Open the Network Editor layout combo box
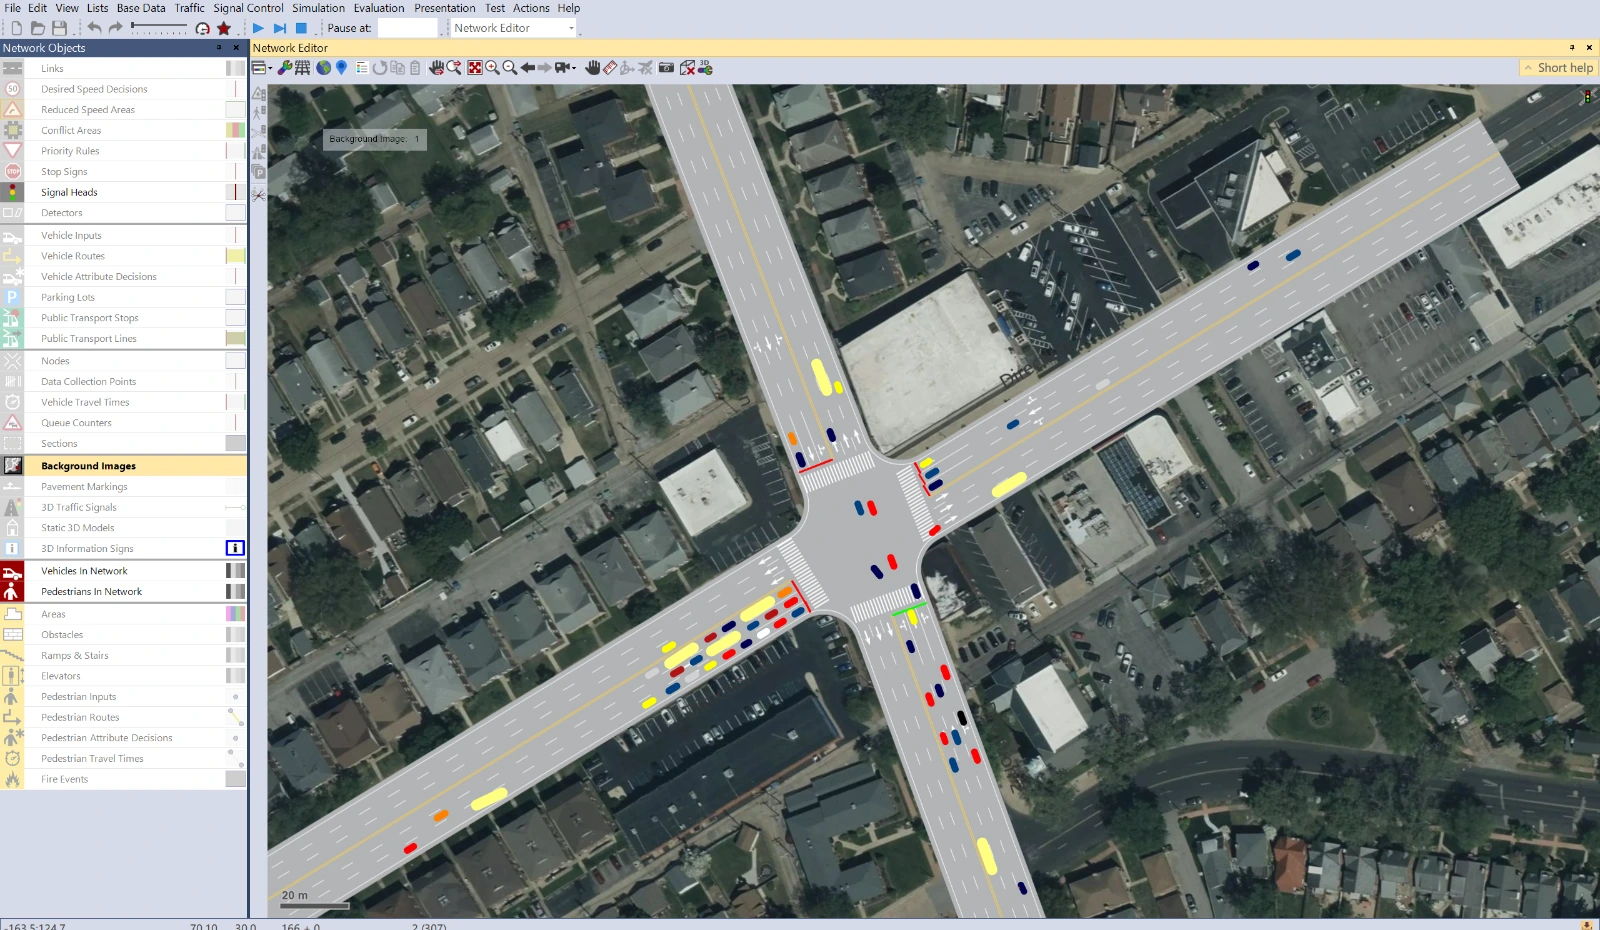The image size is (1600, 930). 514,28
